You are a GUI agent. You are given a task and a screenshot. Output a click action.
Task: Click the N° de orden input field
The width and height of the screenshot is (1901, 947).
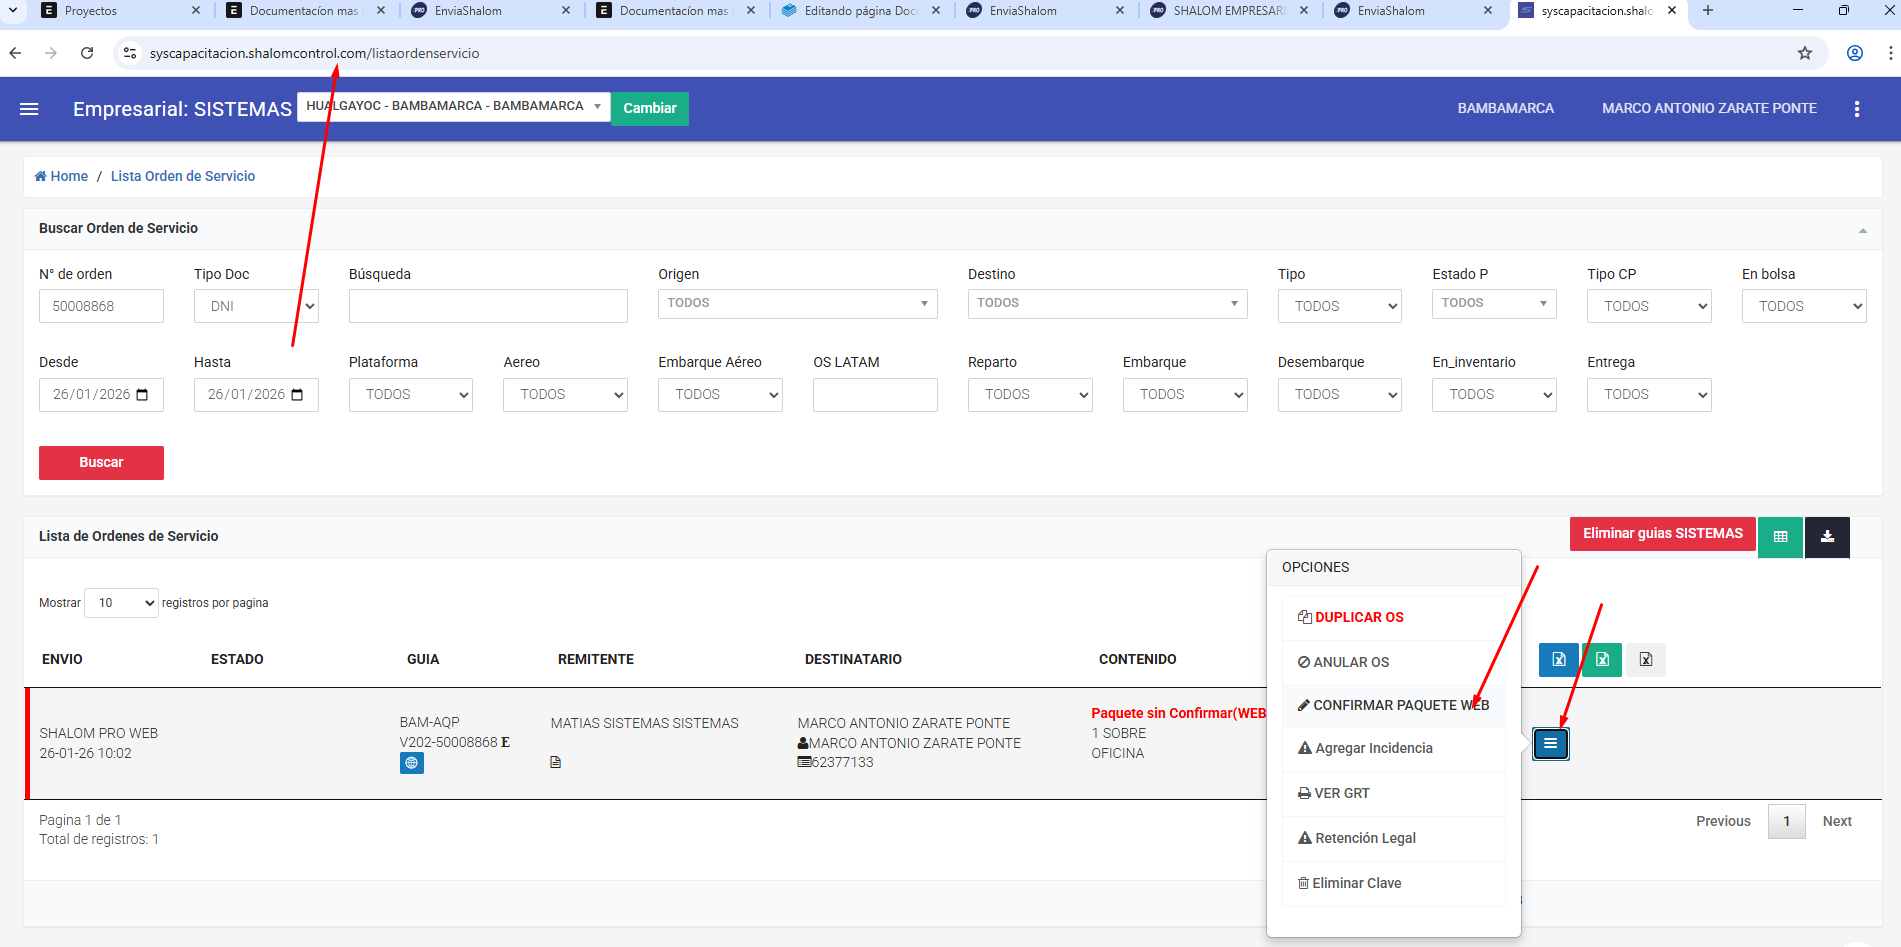[101, 306]
